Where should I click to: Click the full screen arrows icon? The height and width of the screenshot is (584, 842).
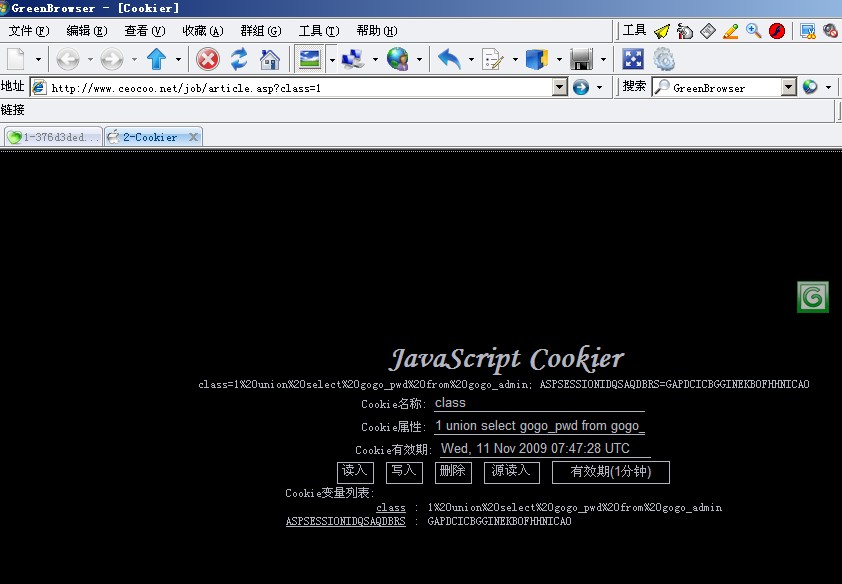click(633, 59)
